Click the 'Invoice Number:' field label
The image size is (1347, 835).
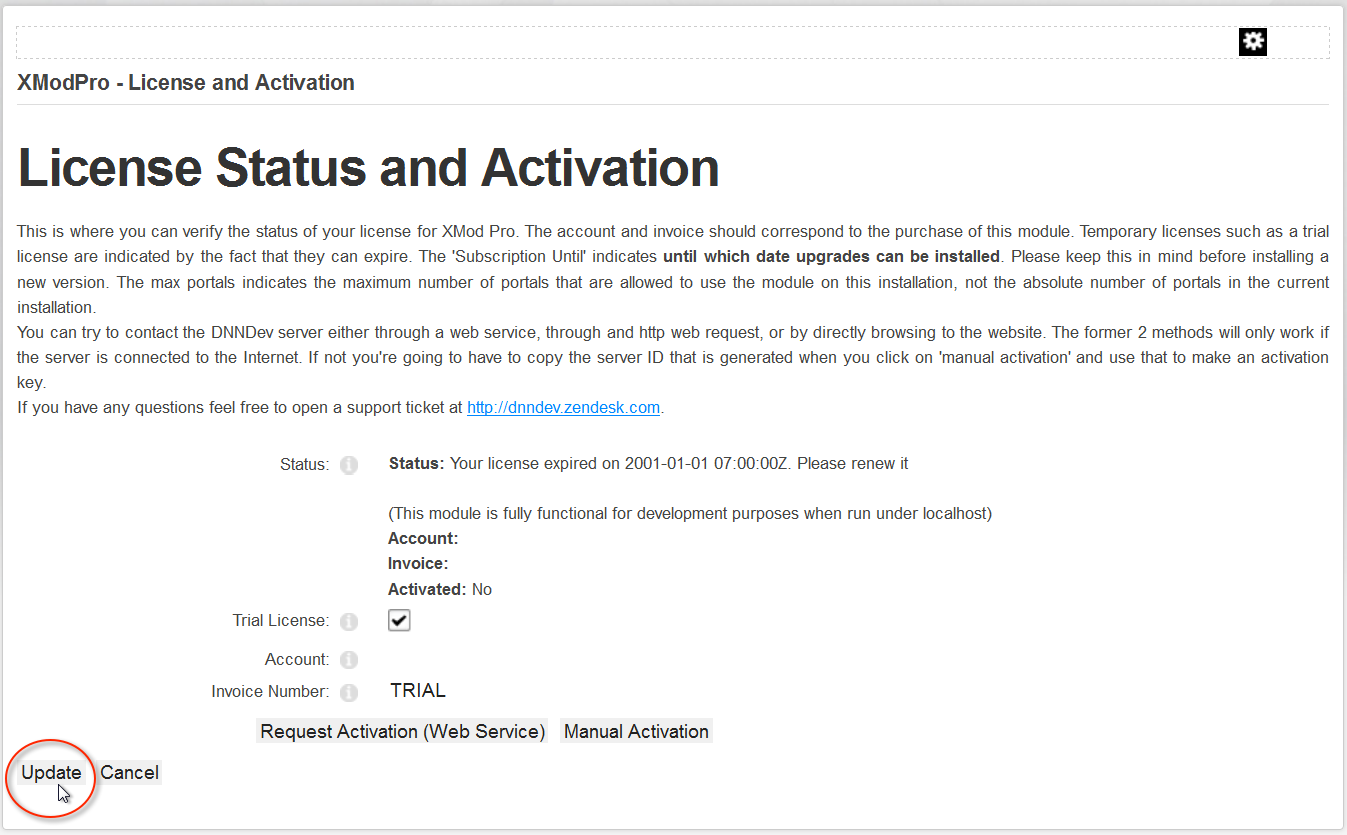pos(270,691)
